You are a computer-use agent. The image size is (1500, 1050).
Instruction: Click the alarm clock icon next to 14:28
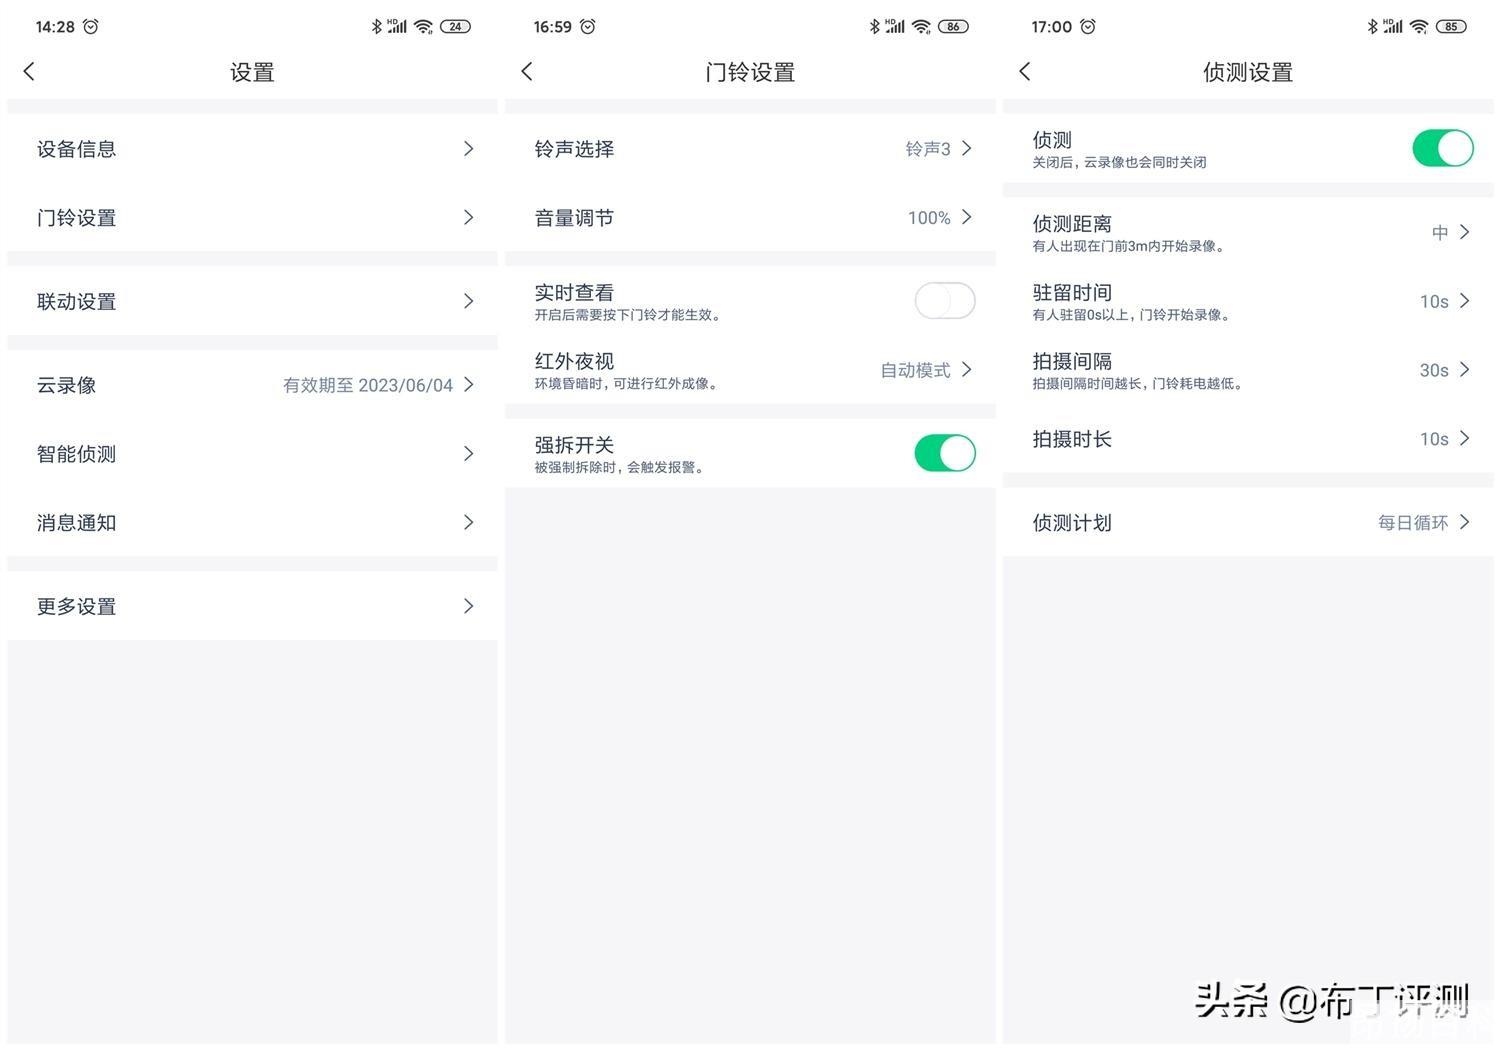coord(93,27)
